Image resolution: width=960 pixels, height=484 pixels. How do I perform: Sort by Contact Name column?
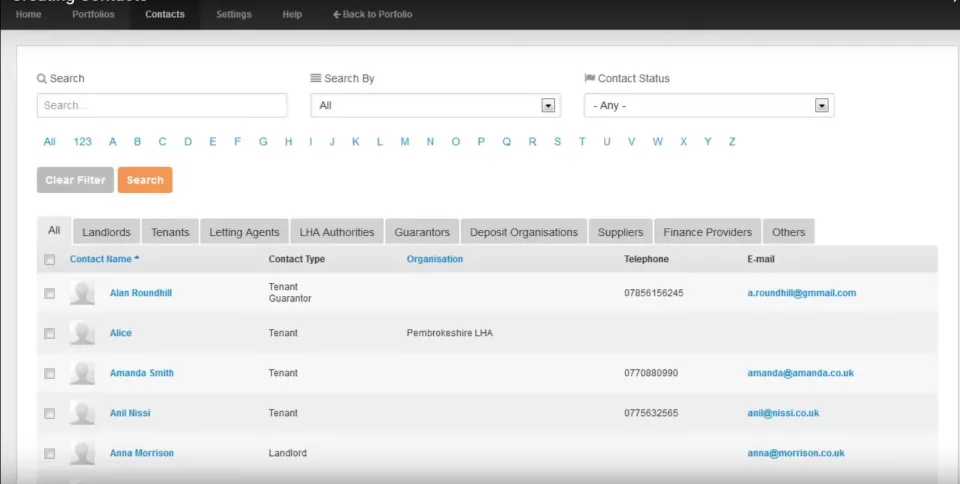coord(100,259)
